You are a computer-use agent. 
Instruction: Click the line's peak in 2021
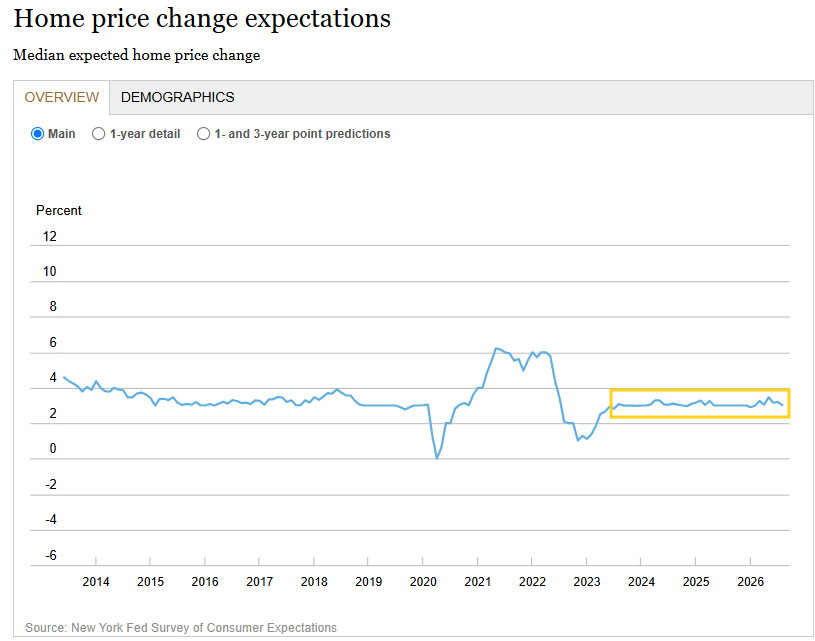click(496, 348)
